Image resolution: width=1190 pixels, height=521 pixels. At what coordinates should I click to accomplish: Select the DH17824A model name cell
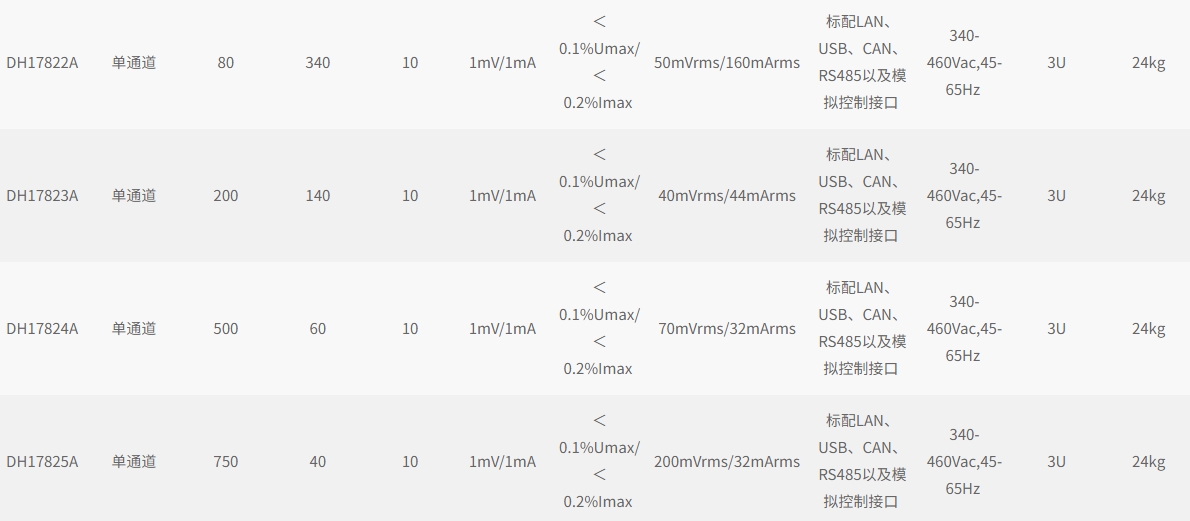point(42,328)
